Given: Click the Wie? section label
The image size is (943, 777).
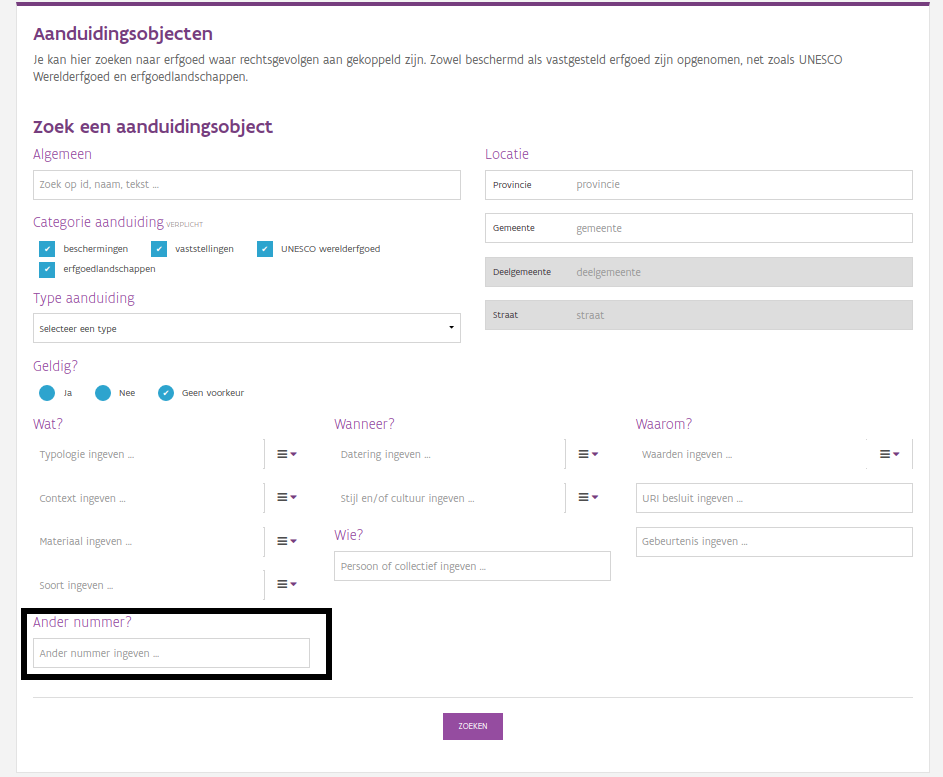Looking at the screenshot, I should [x=349, y=535].
